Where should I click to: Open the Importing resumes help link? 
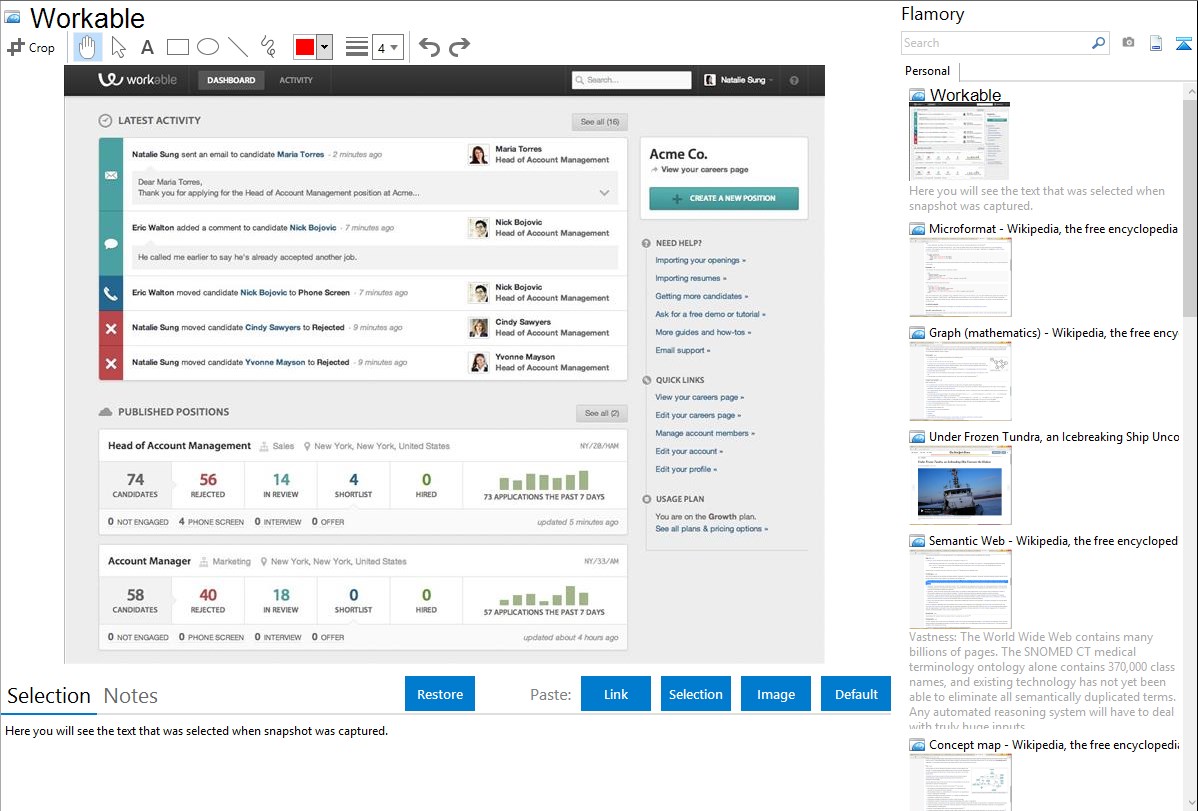pos(691,278)
